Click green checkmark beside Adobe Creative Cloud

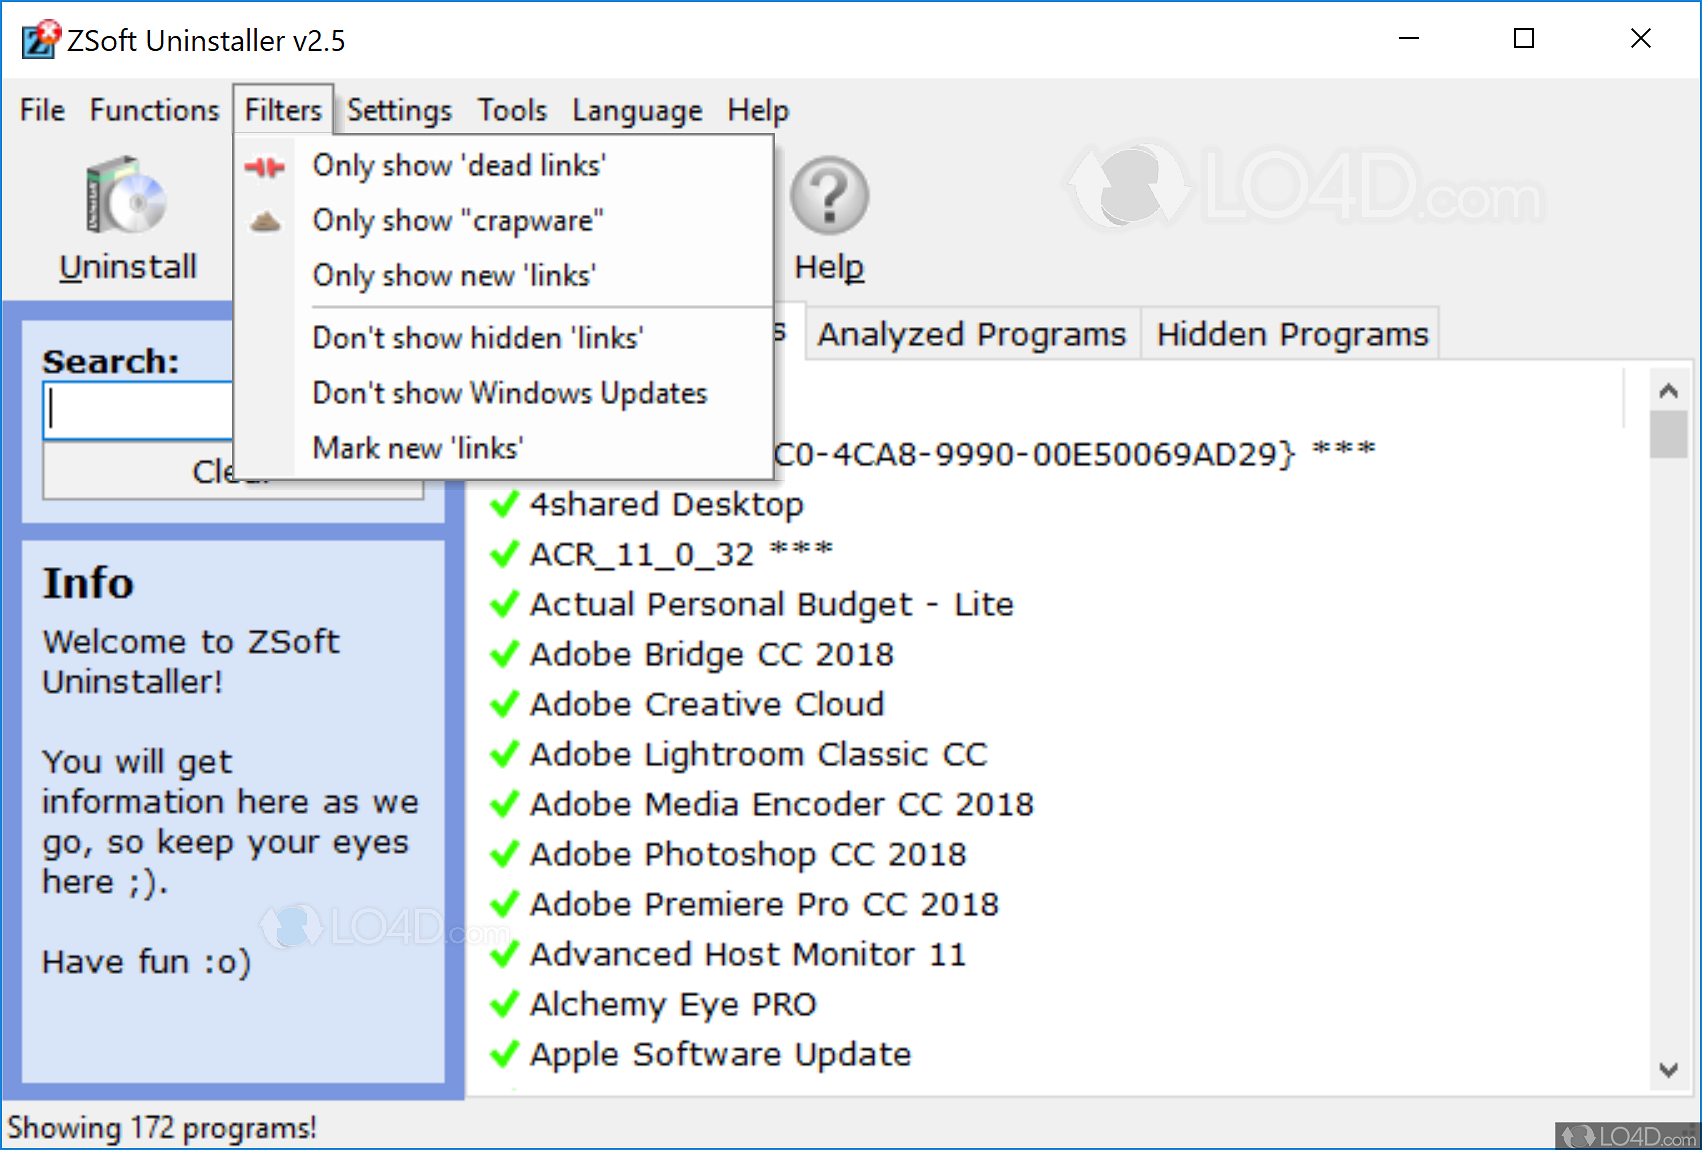click(x=505, y=704)
